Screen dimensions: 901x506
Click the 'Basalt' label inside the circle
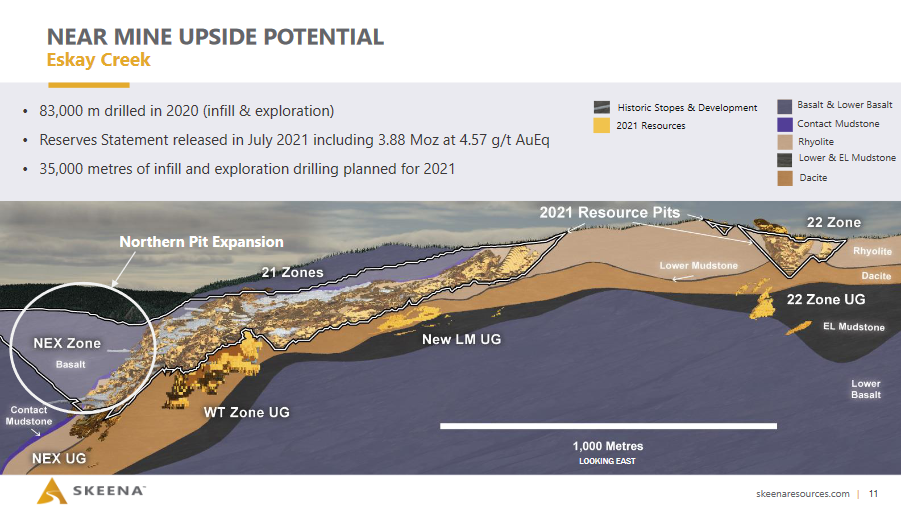(x=71, y=364)
